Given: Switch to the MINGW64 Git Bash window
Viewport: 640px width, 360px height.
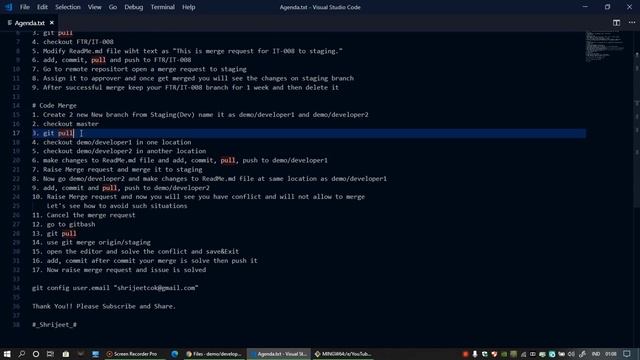Looking at the screenshot, I should click(343, 354).
